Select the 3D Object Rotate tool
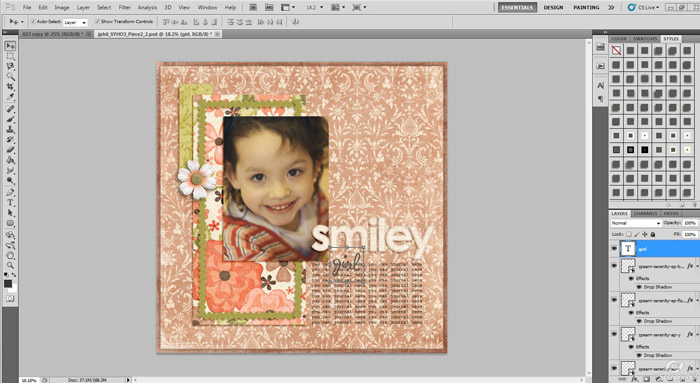 (10, 235)
